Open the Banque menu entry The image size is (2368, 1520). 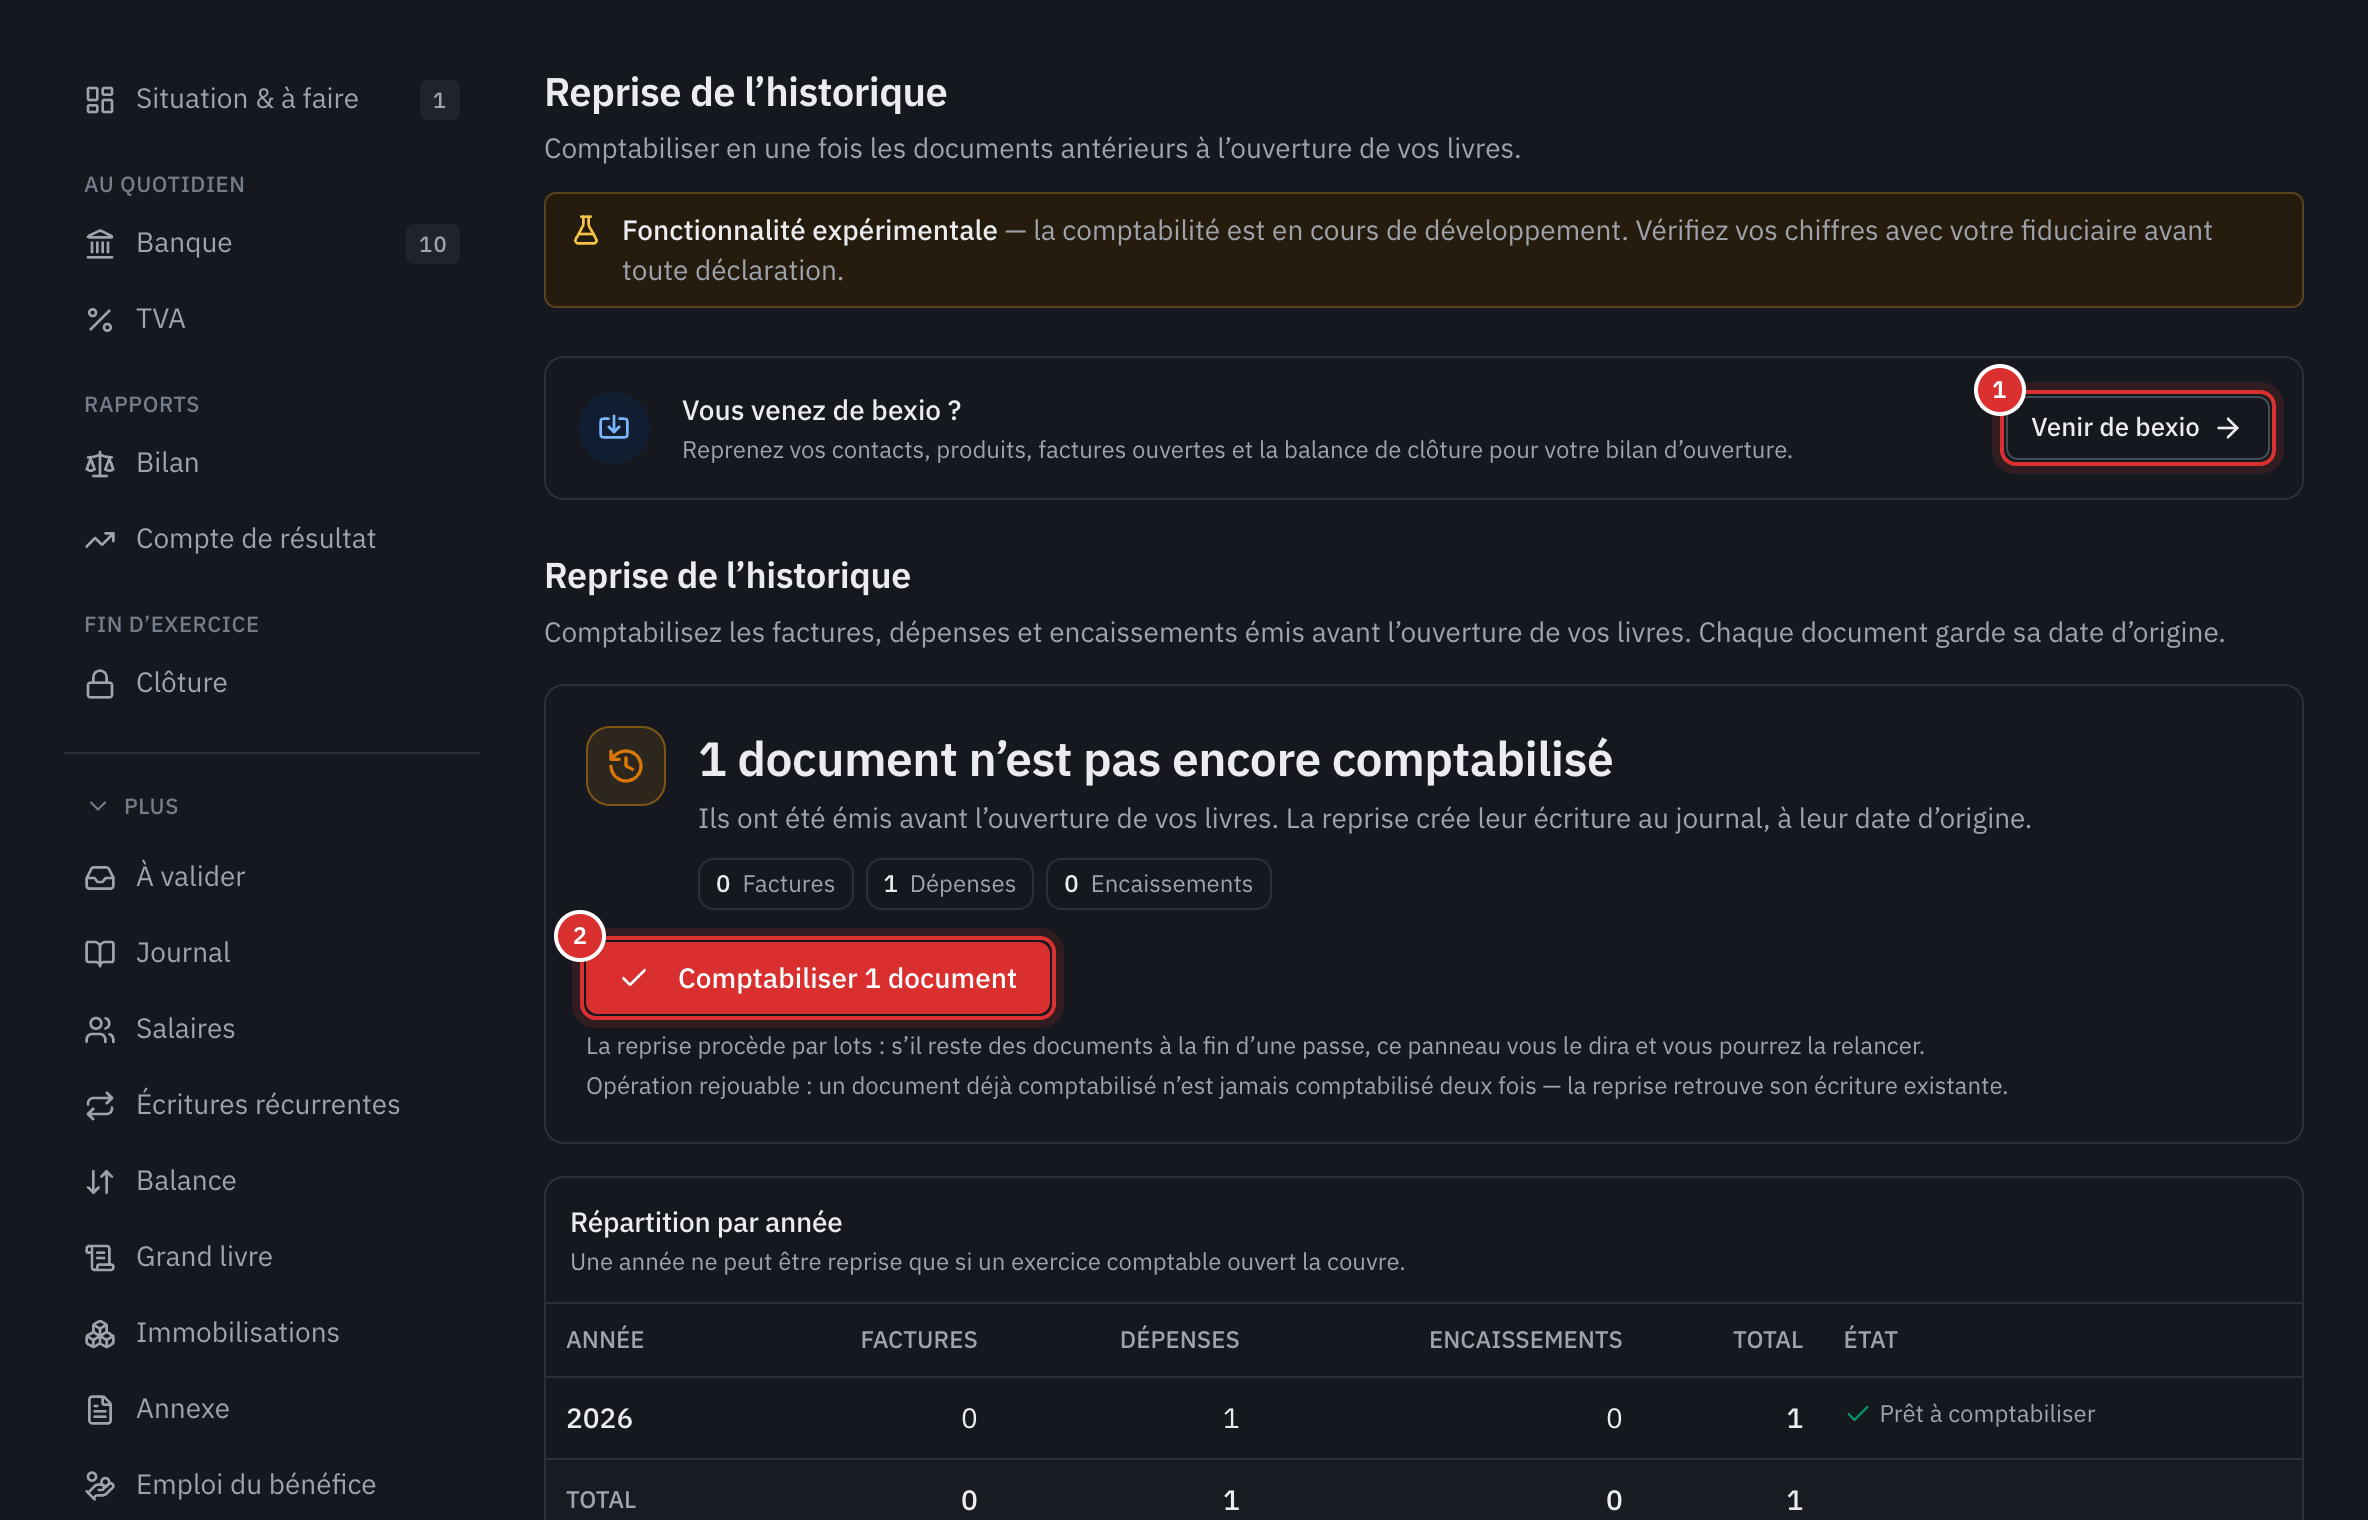[272, 243]
